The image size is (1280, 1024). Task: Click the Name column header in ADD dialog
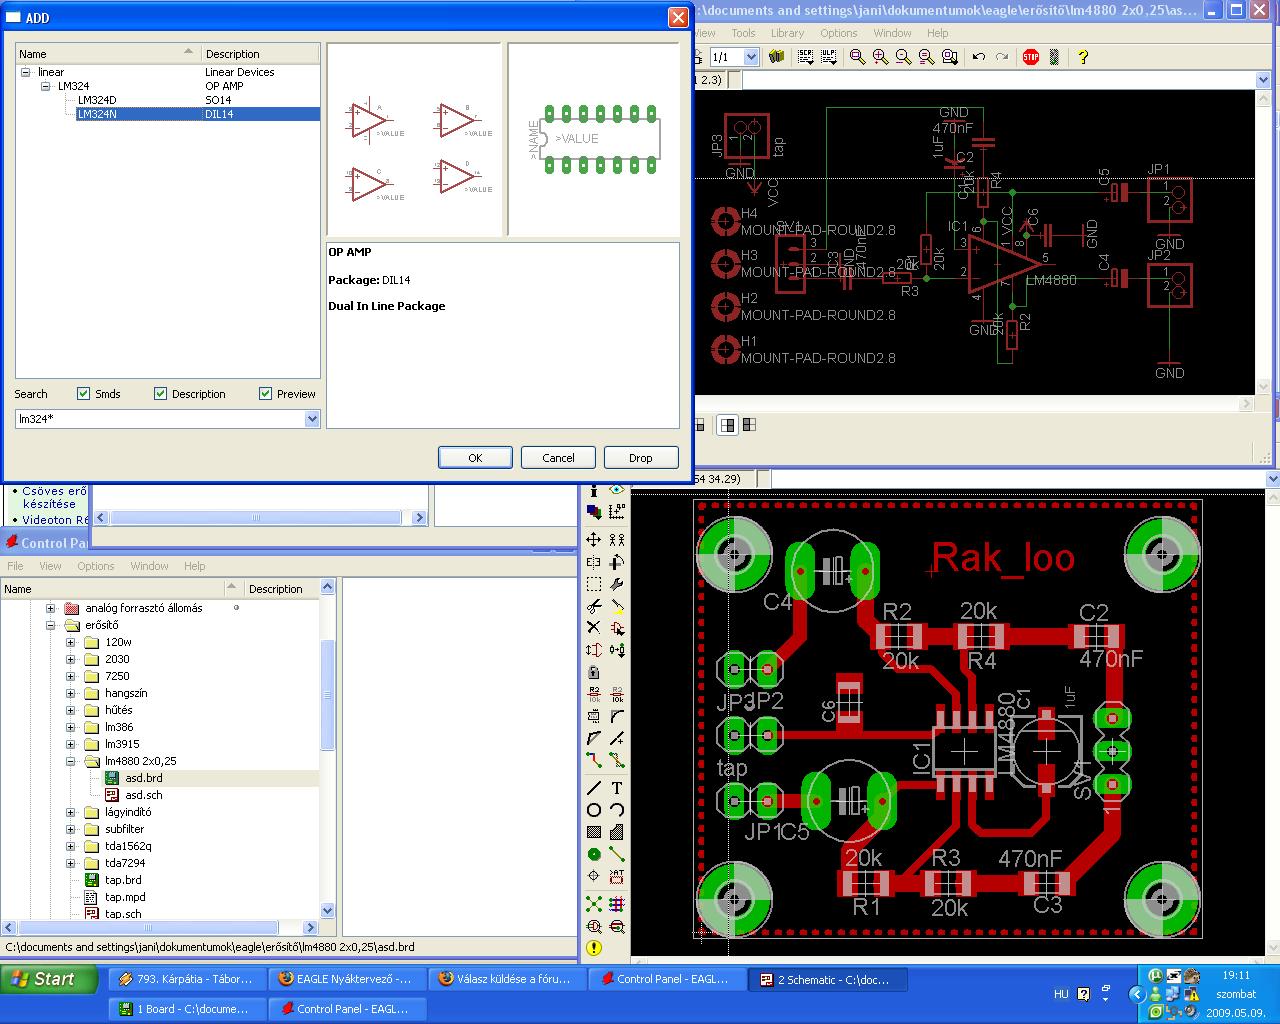tap(108, 54)
